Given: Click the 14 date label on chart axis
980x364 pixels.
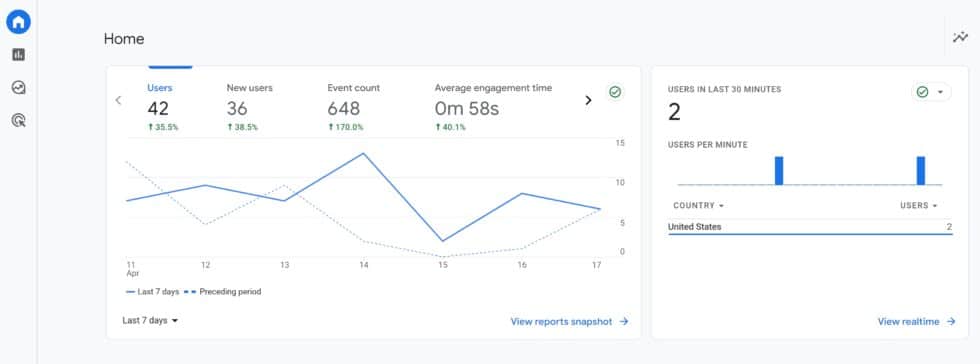Looking at the screenshot, I should click(364, 265).
